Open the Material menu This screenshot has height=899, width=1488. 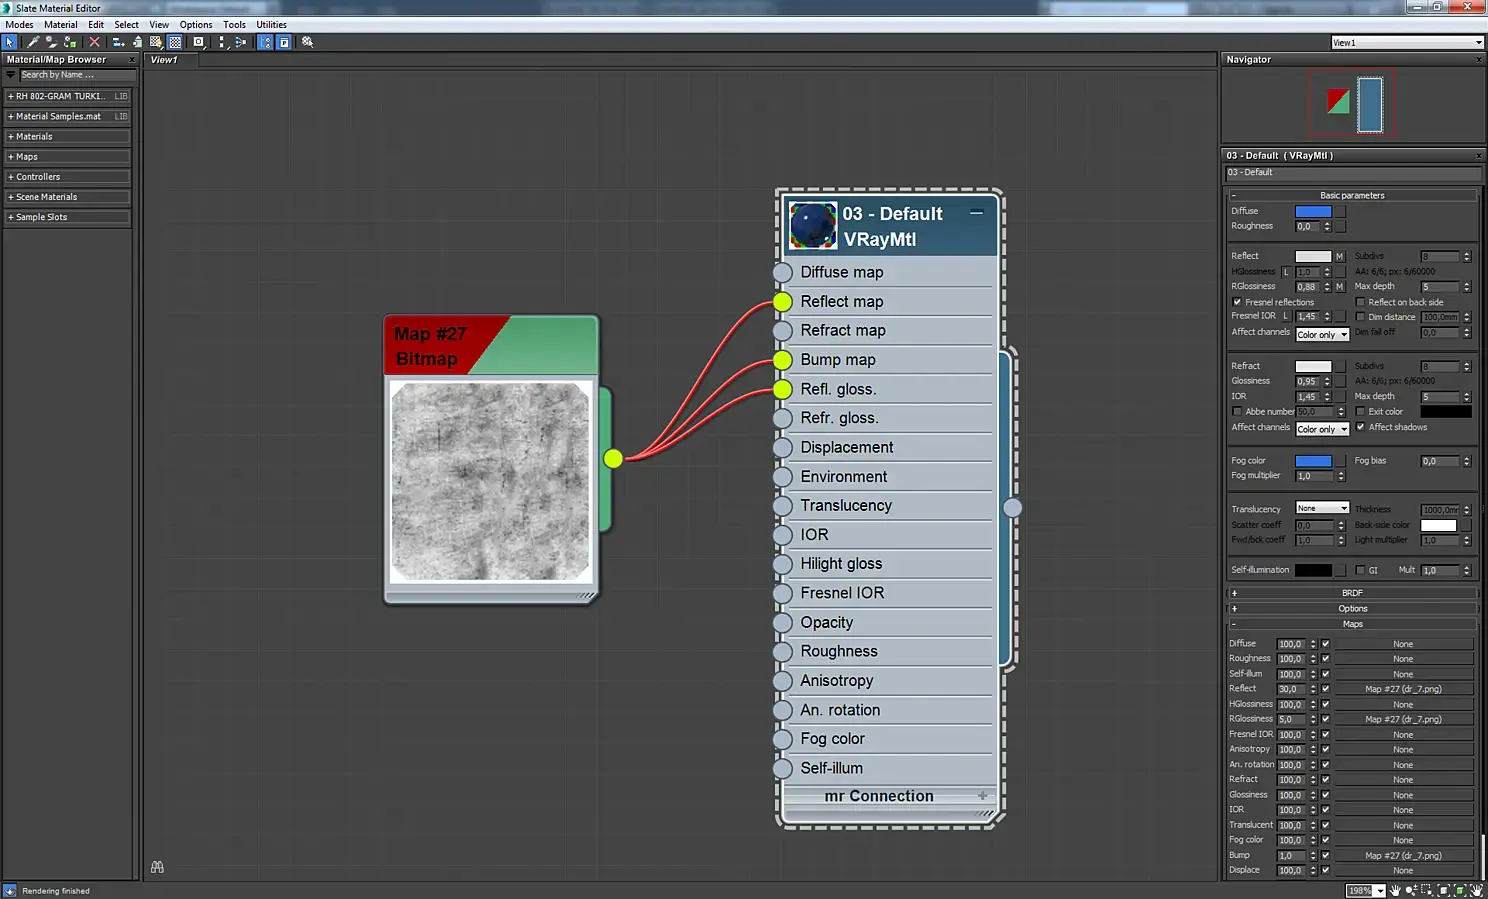(61, 25)
